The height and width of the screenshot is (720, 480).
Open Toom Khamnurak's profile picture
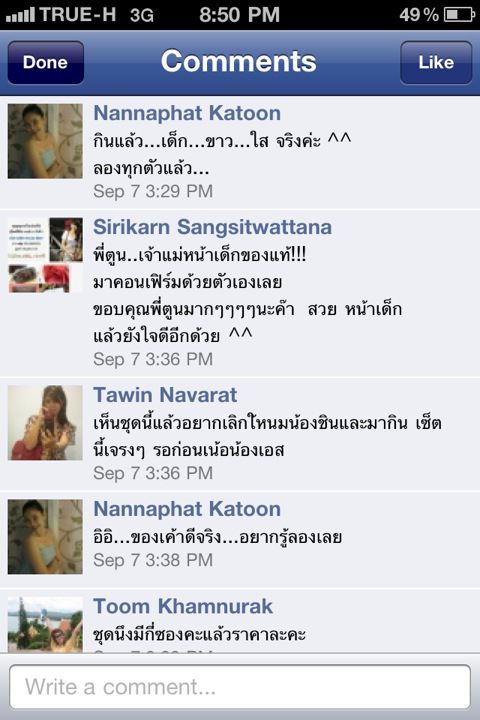[45, 624]
